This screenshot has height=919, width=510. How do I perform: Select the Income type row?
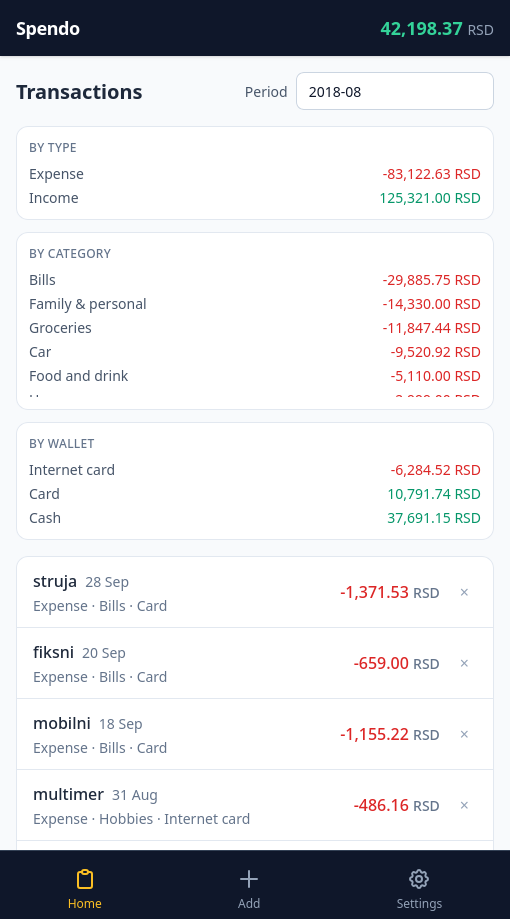(255, 198)
